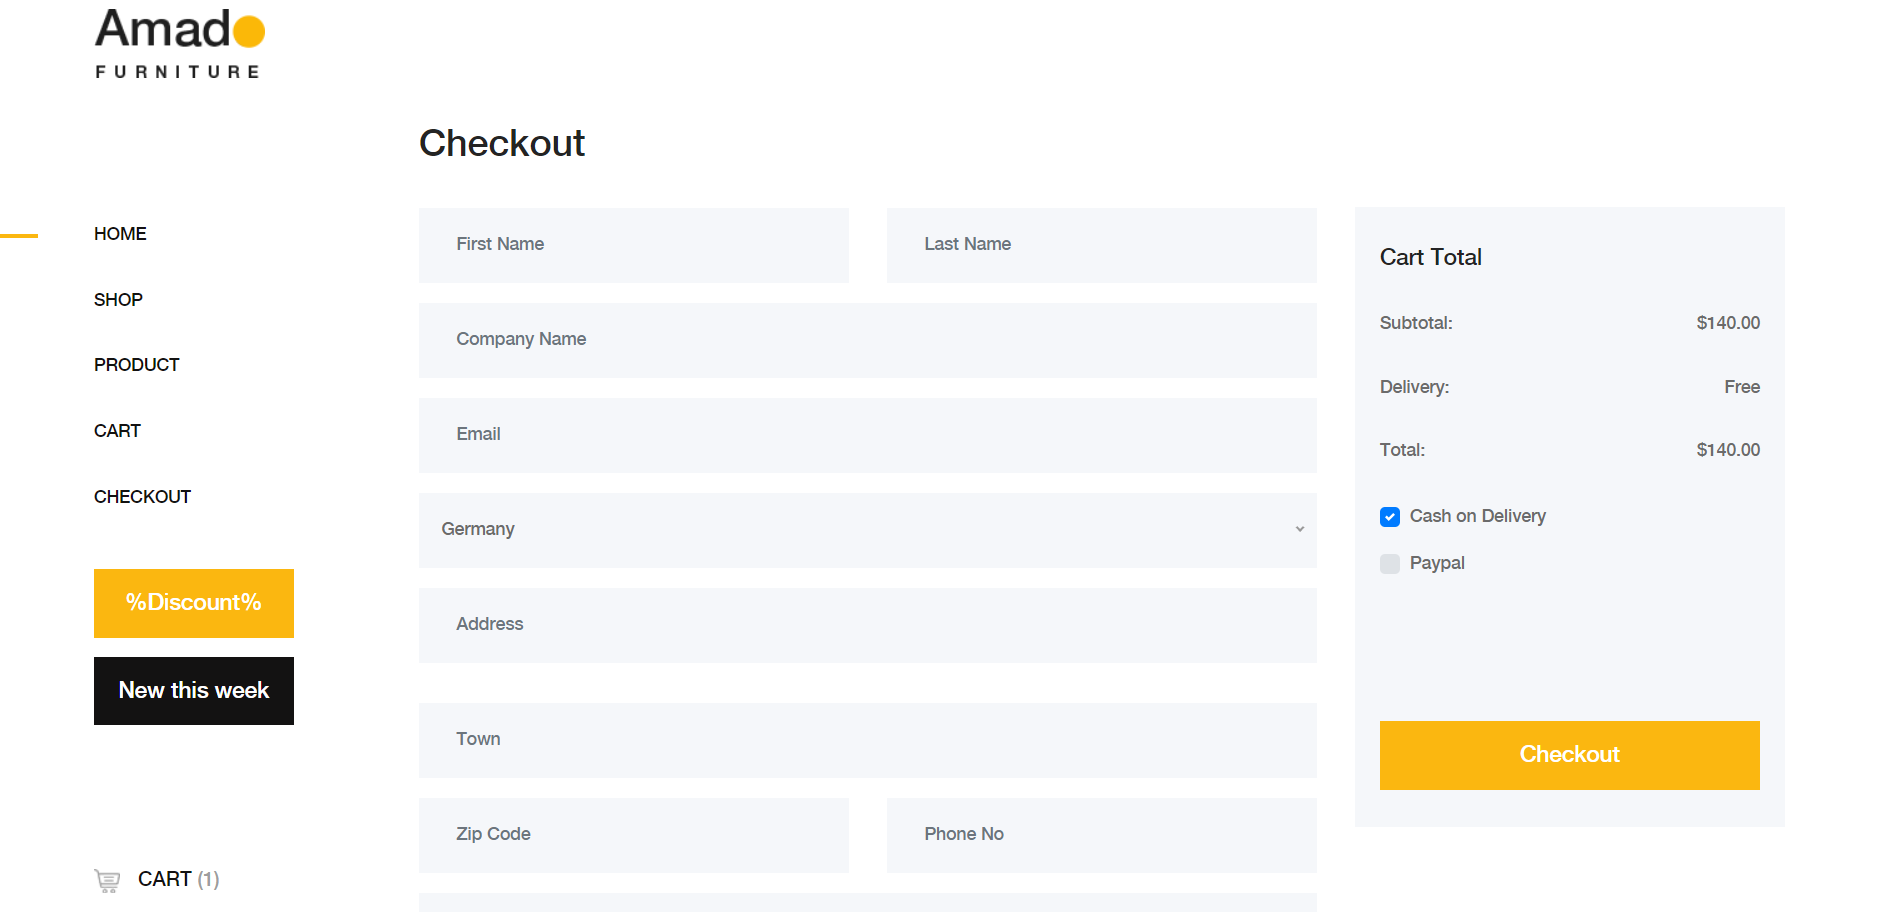Click the %Discount% button
The height and width of the screenshot is (912, 1894).
194,603
